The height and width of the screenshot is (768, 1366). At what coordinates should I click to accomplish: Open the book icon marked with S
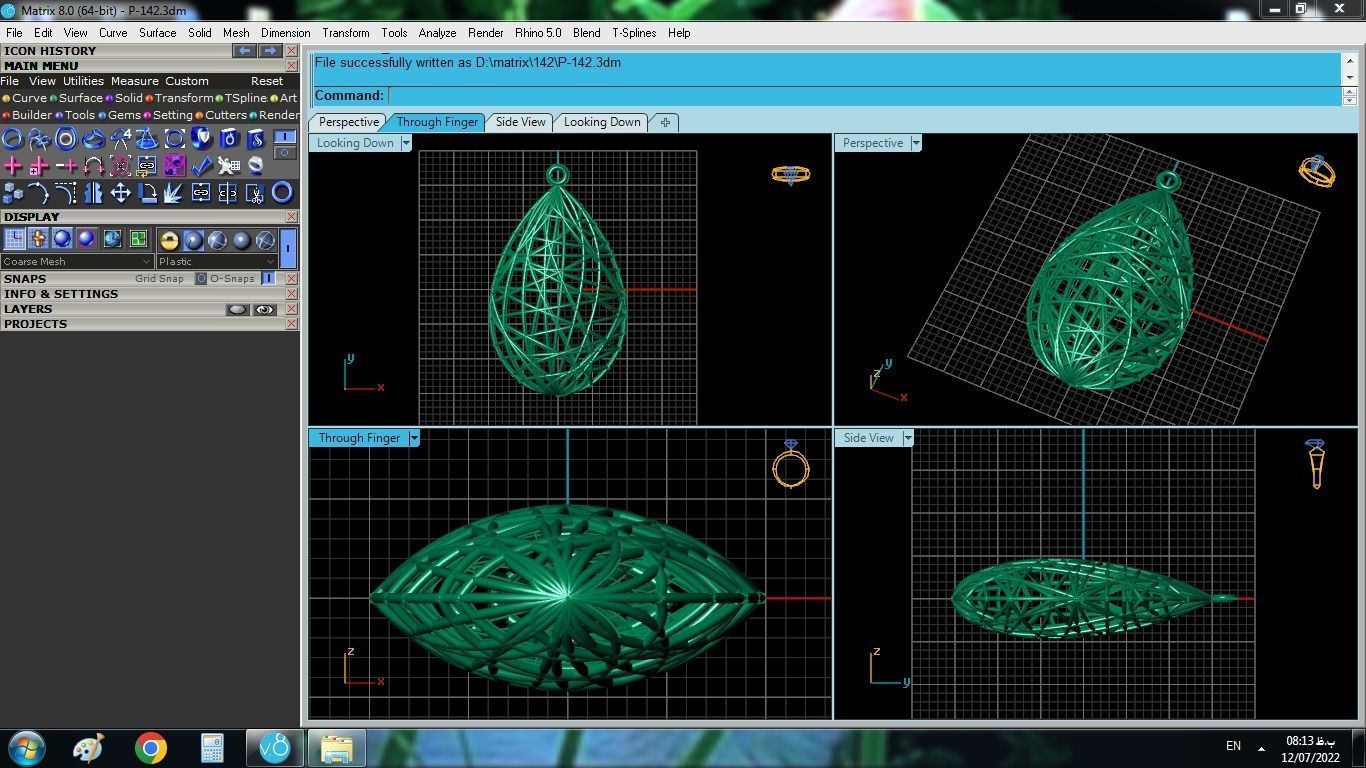point(255,139)
